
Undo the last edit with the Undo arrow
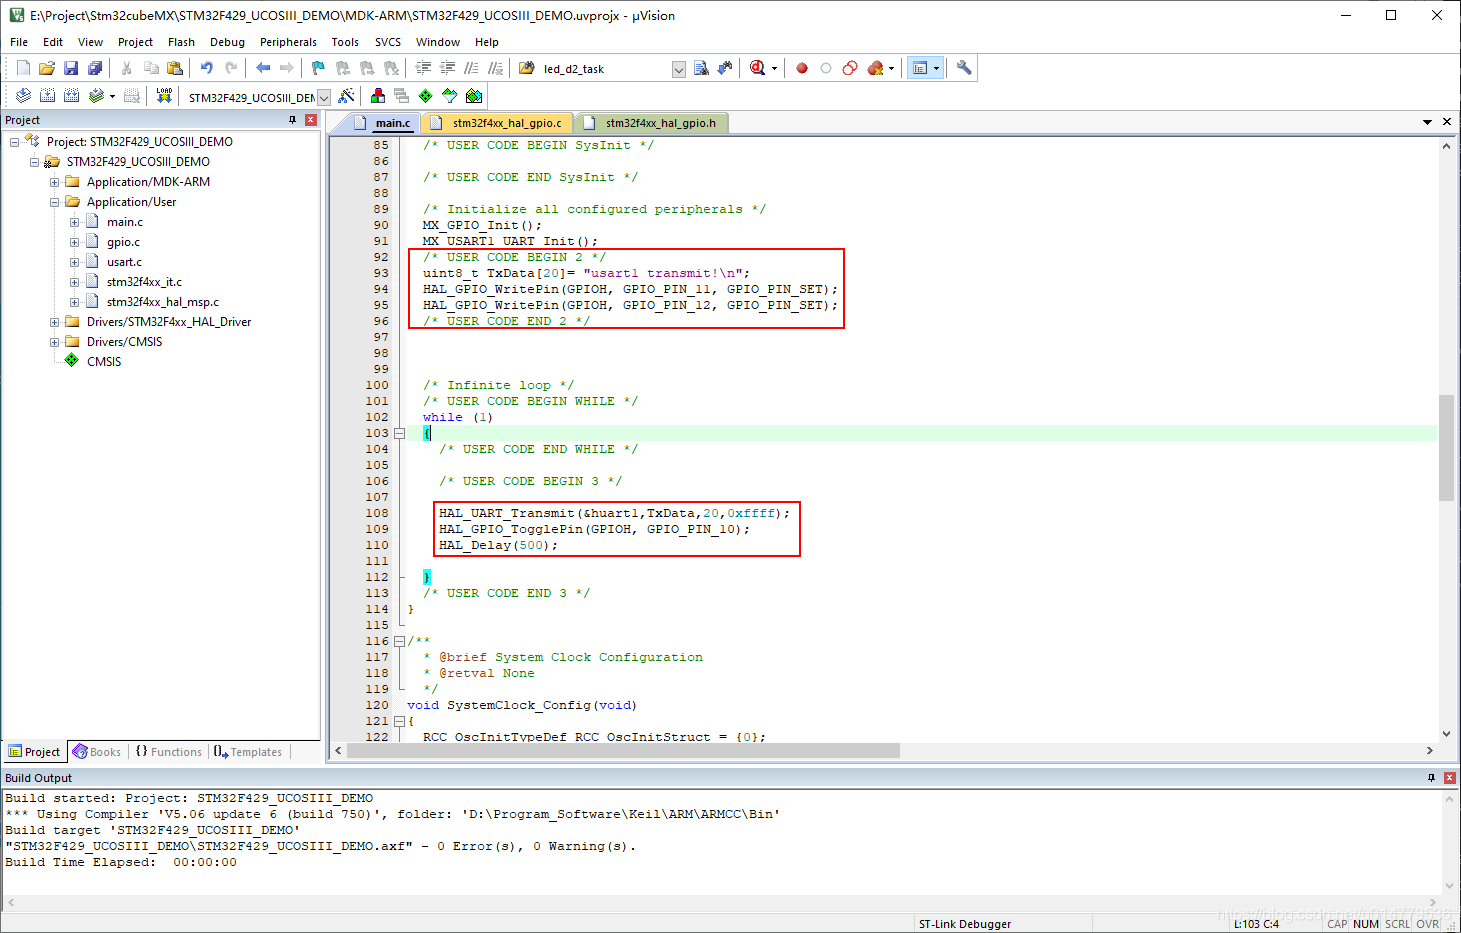(207, 68)
